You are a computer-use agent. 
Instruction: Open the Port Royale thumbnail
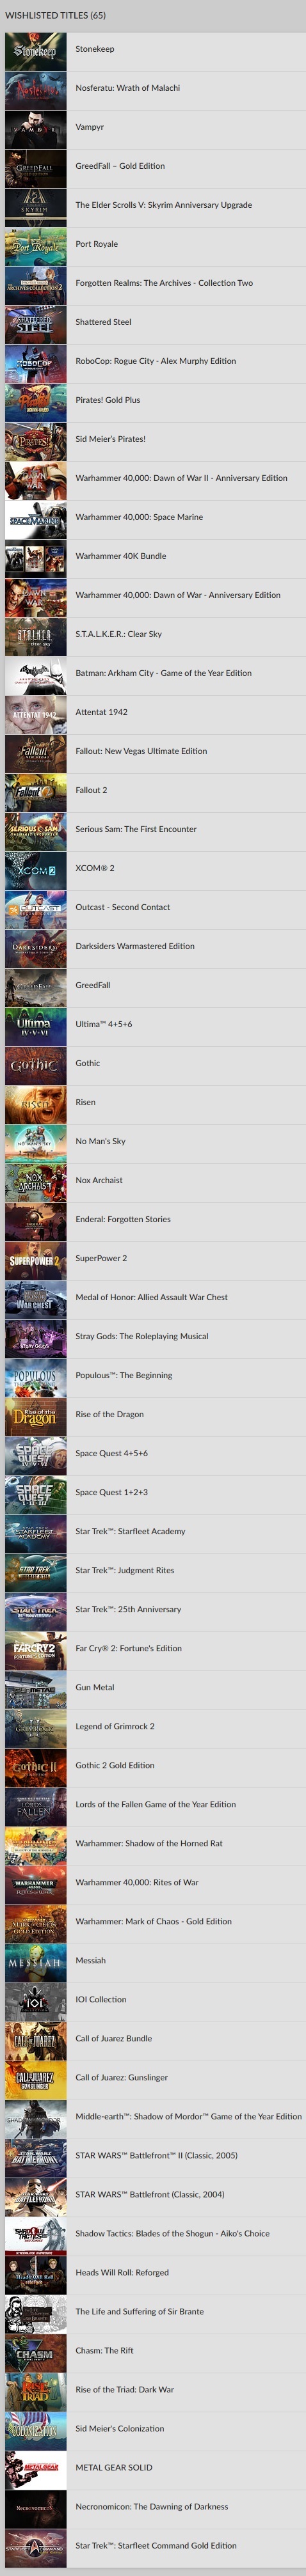[36, 244]
